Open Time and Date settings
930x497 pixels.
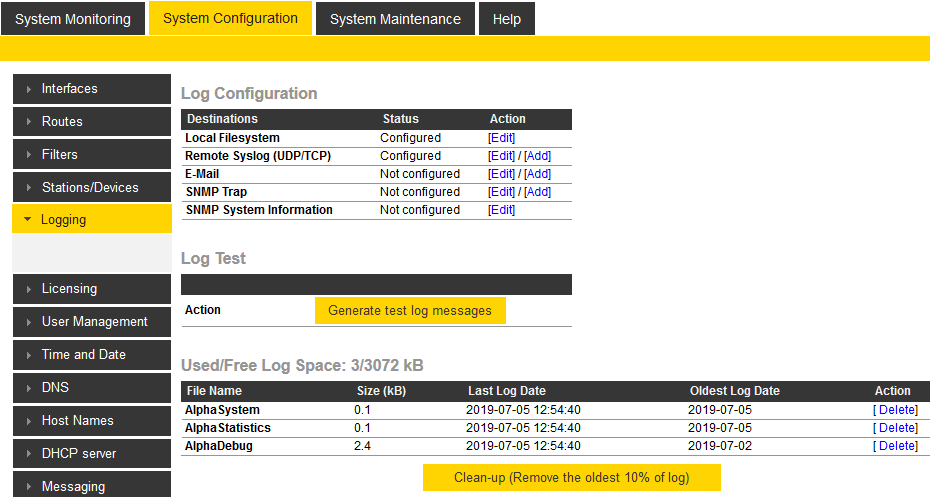(91, 355)
